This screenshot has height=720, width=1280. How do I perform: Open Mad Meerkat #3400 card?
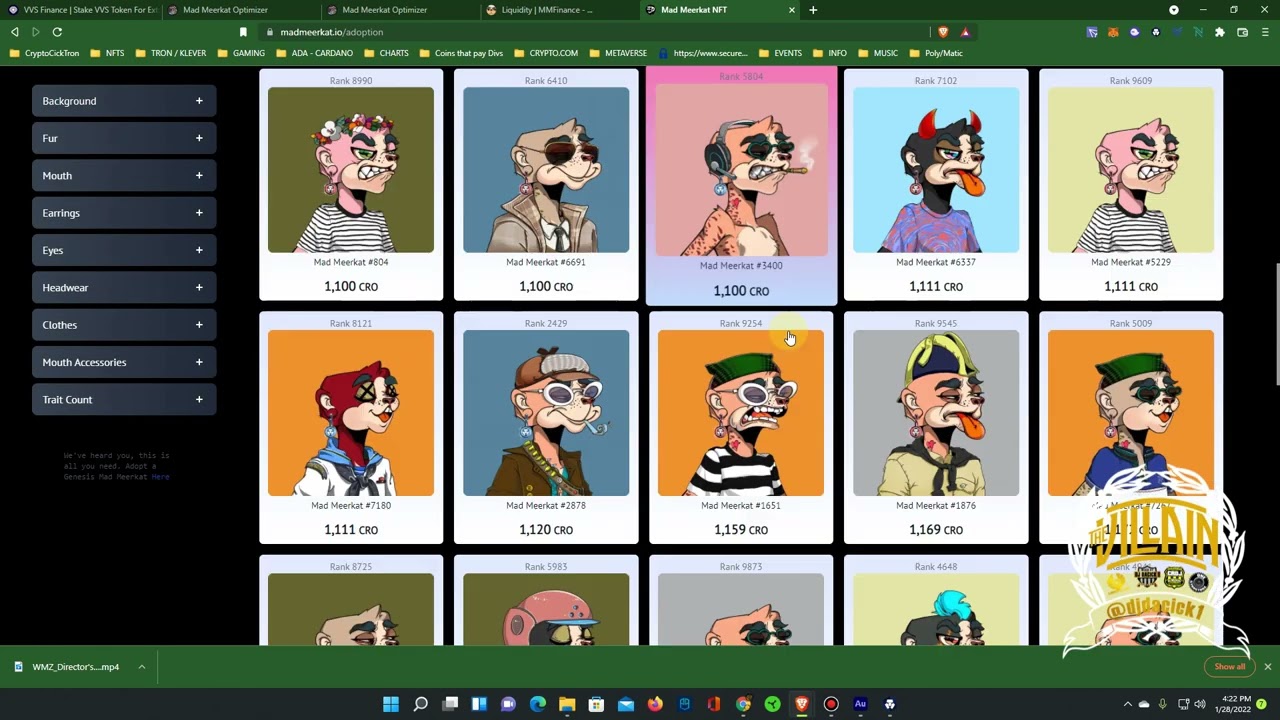click(x=741, y=185)
